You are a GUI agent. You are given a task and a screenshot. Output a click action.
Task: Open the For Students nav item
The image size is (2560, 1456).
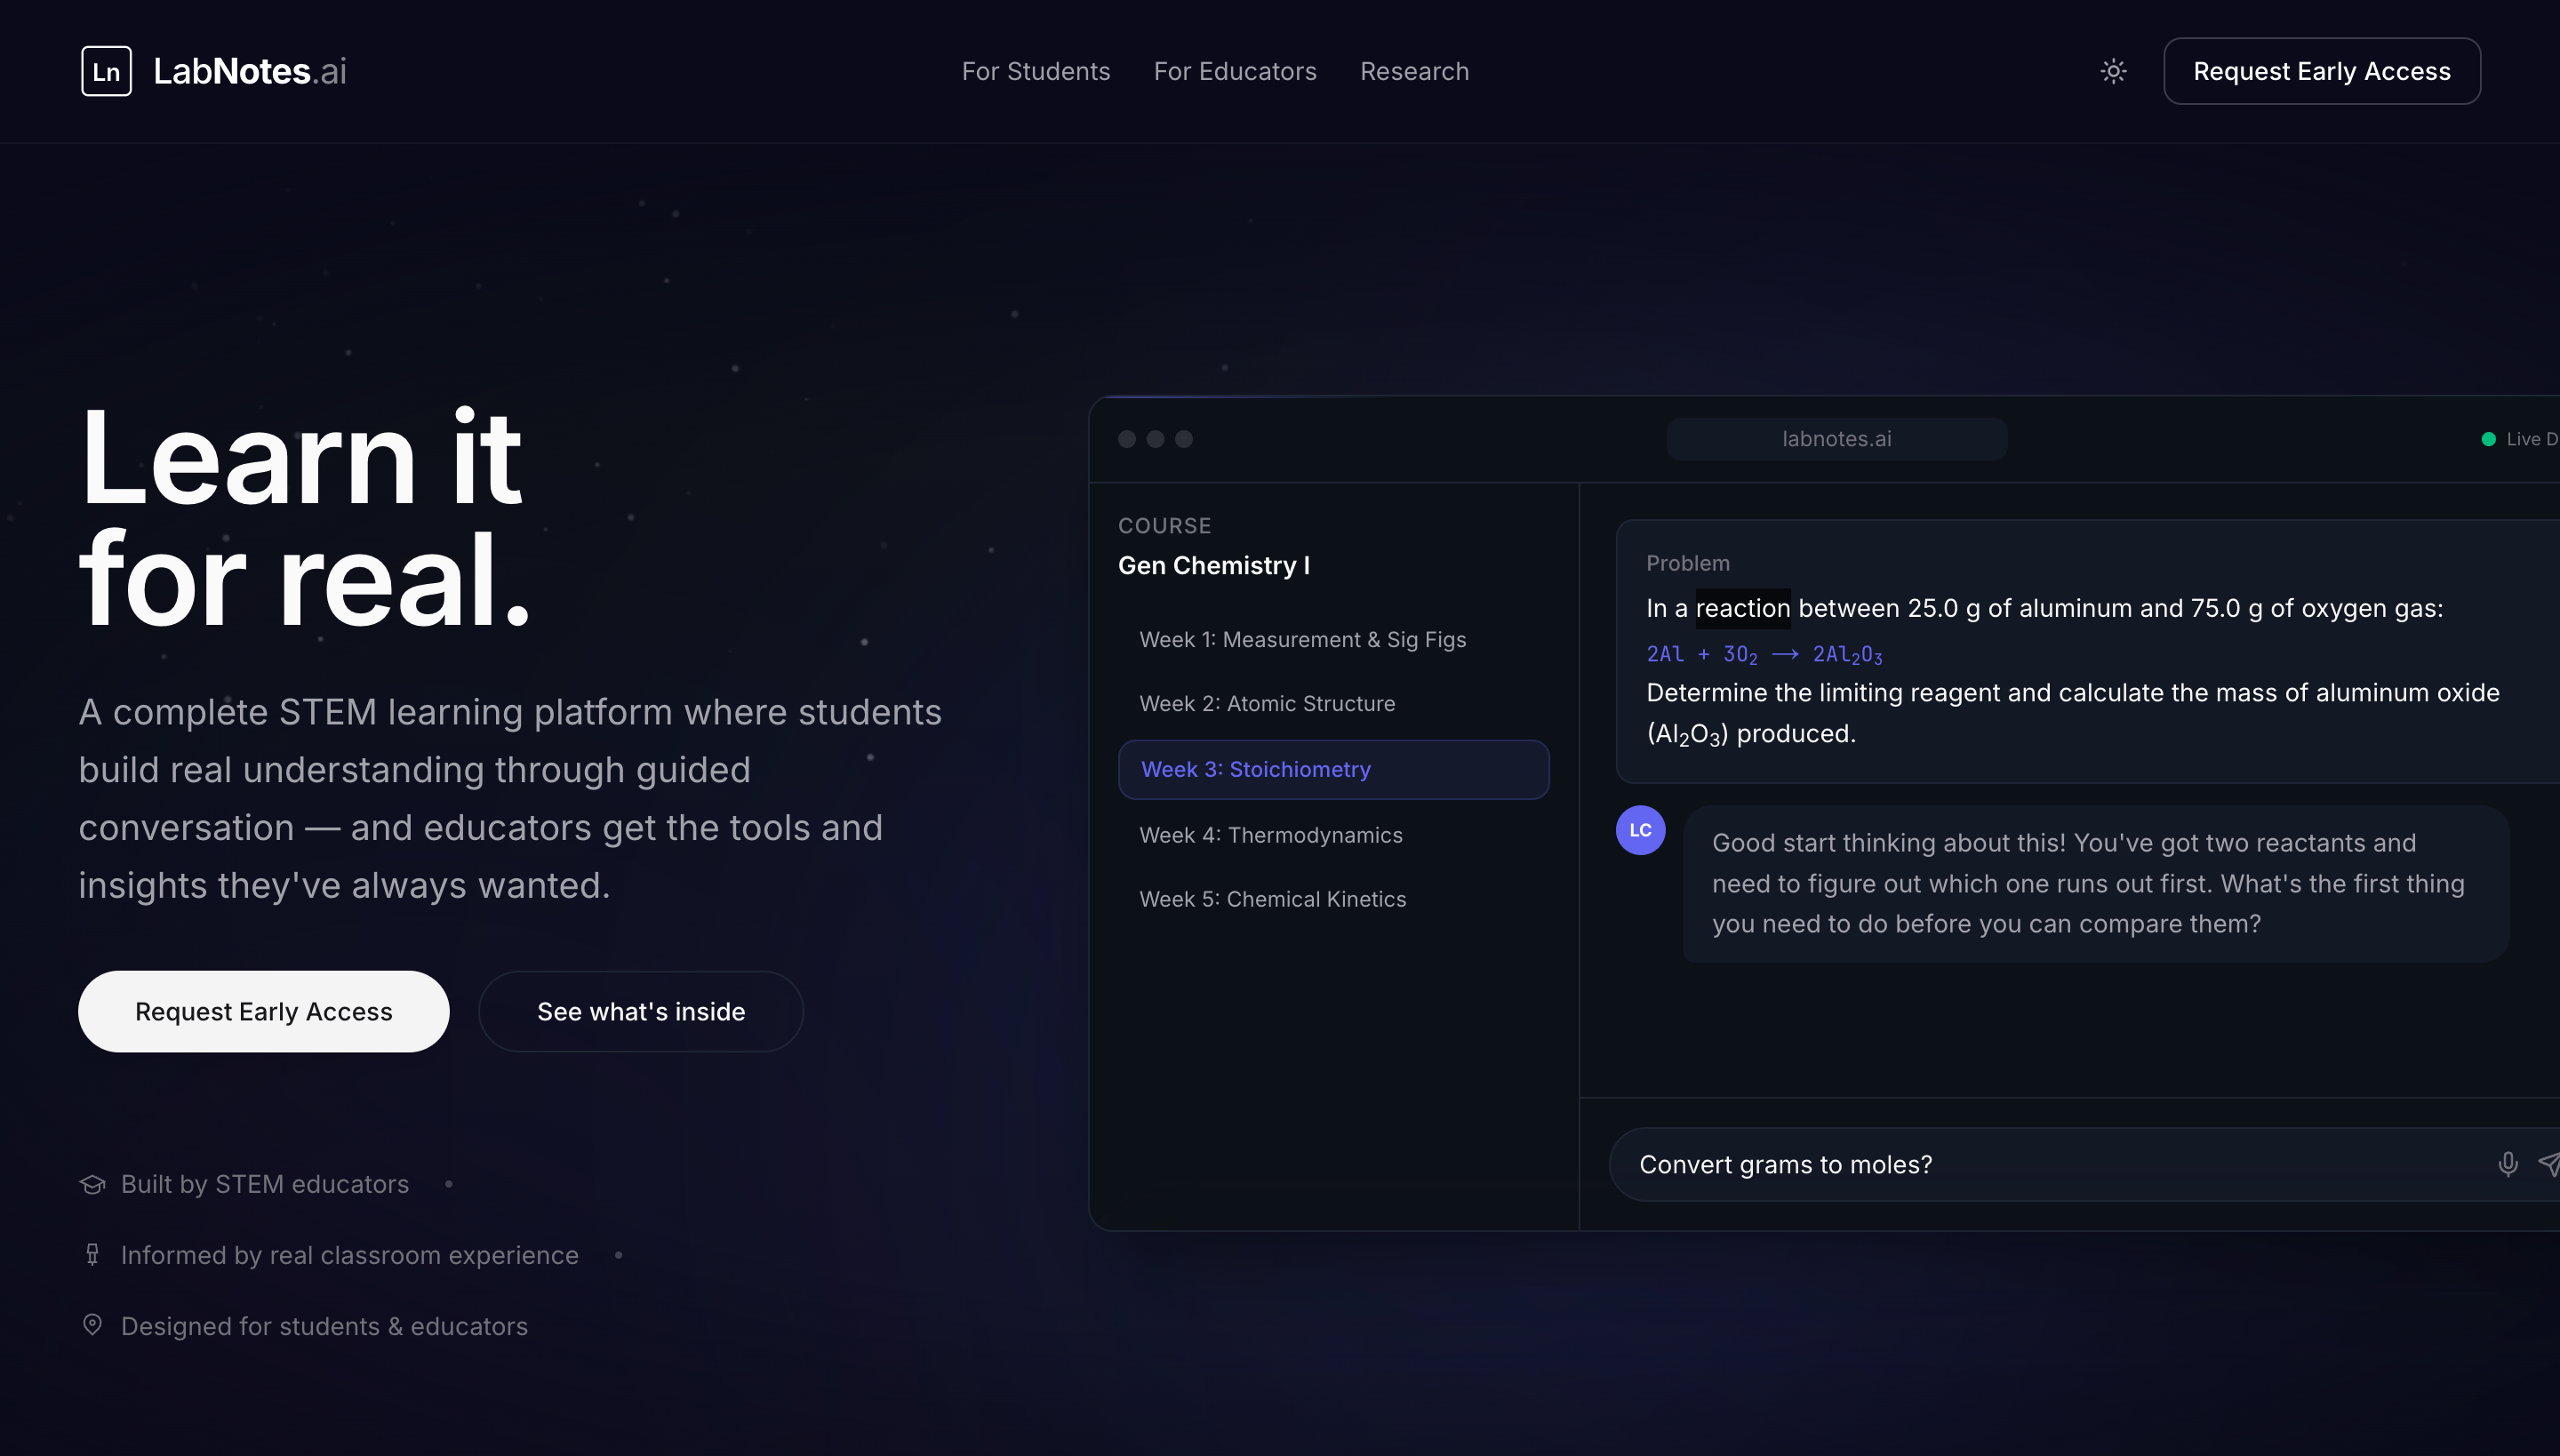1035,71
